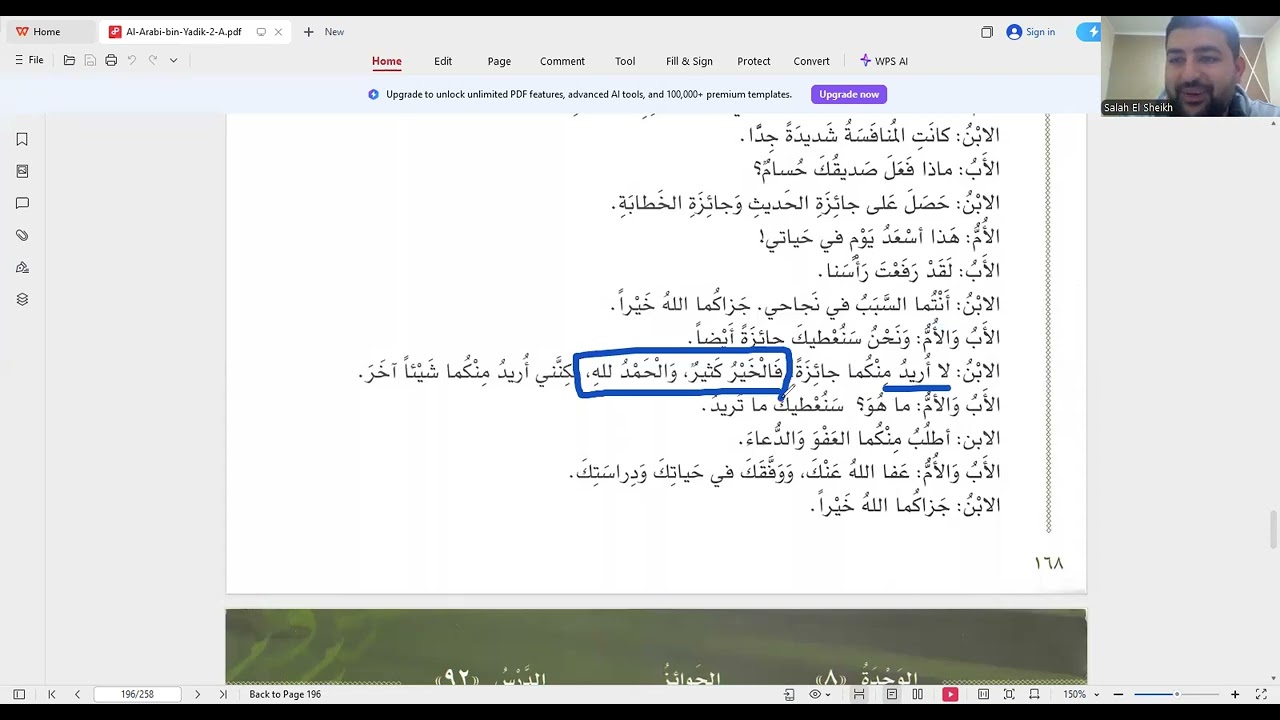This screenshot has width=1280, height=720.
Task: Select single page view mode
Action: pos(892,694)
